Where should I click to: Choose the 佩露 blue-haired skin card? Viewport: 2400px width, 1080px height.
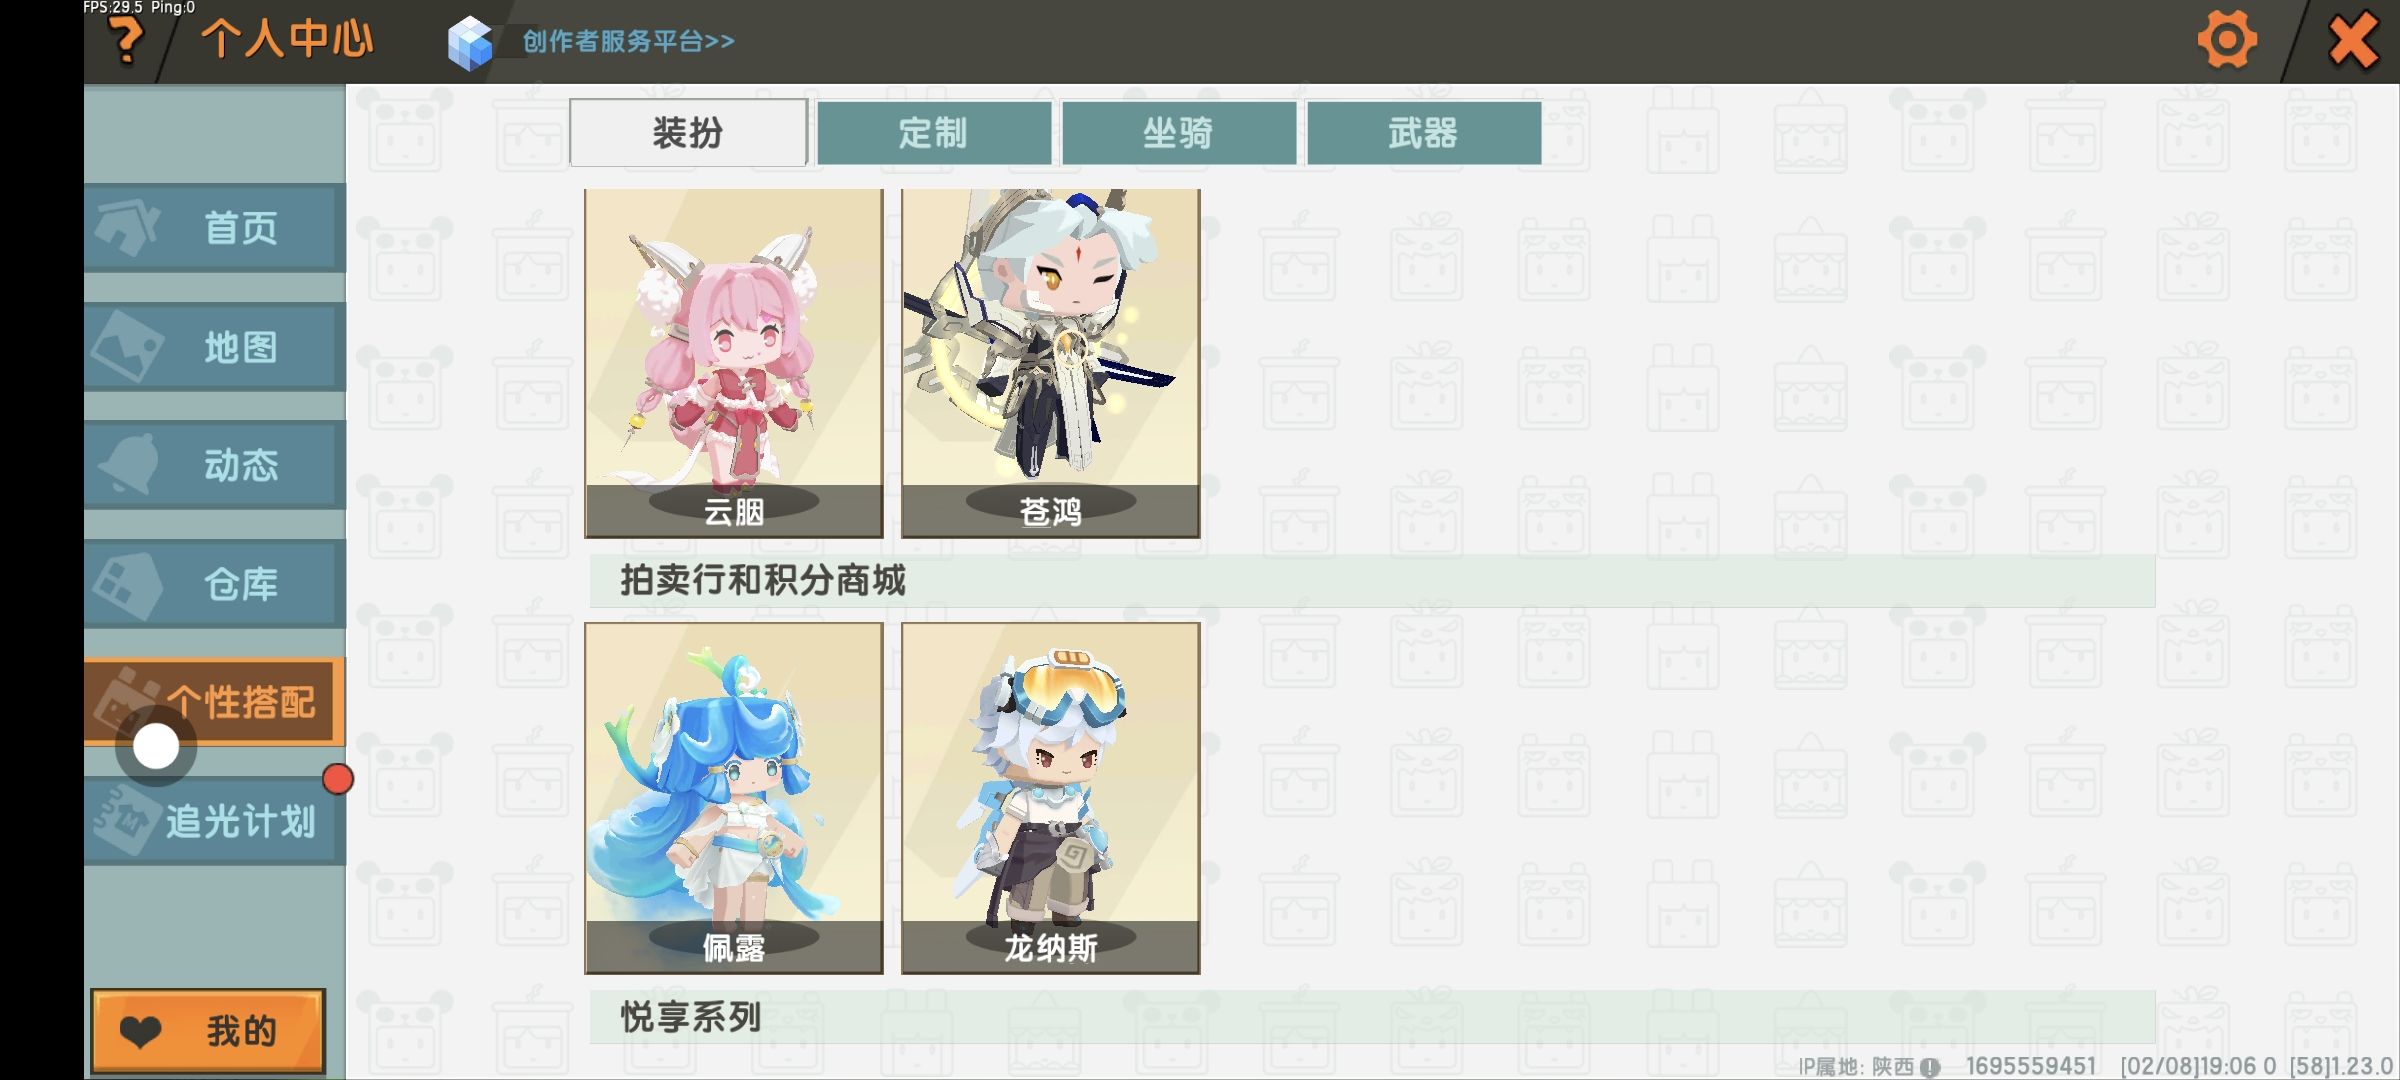[x=734, y=798]
